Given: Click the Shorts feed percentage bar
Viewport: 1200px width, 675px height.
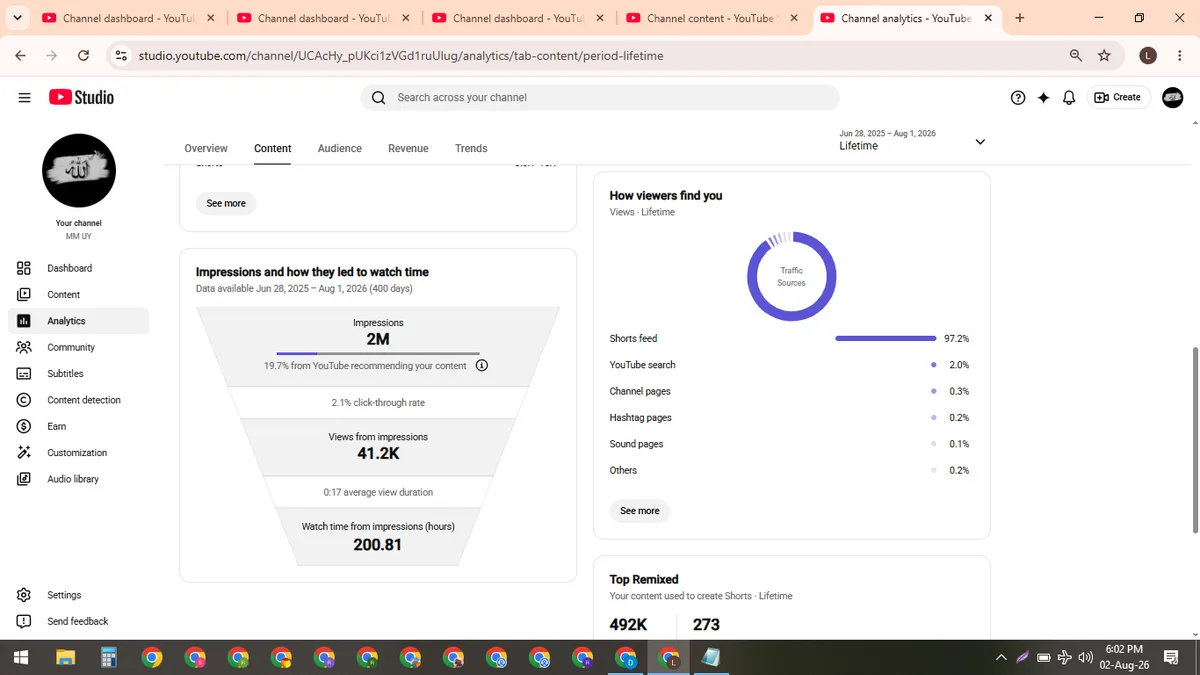Looking at the screenshot, I should click(885, 339).
